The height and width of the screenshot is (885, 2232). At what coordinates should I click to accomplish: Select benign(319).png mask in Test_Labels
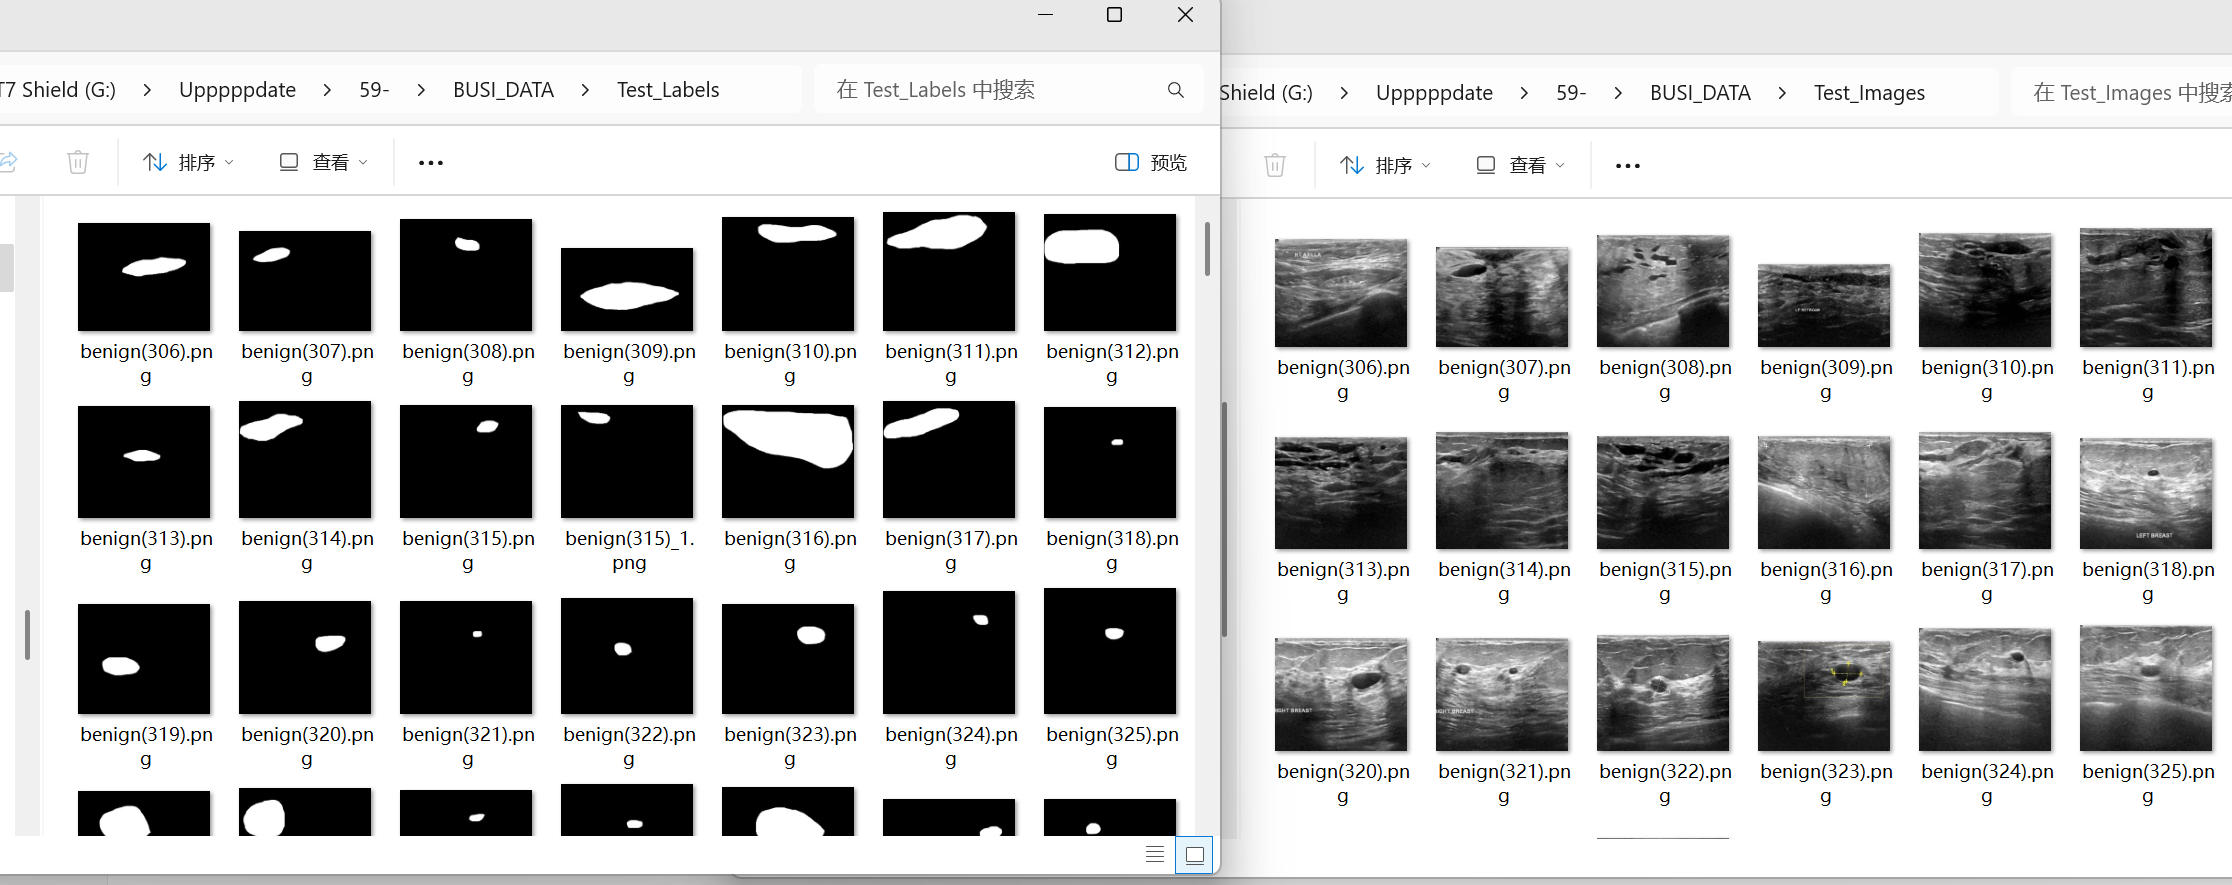tap(144, 659)
